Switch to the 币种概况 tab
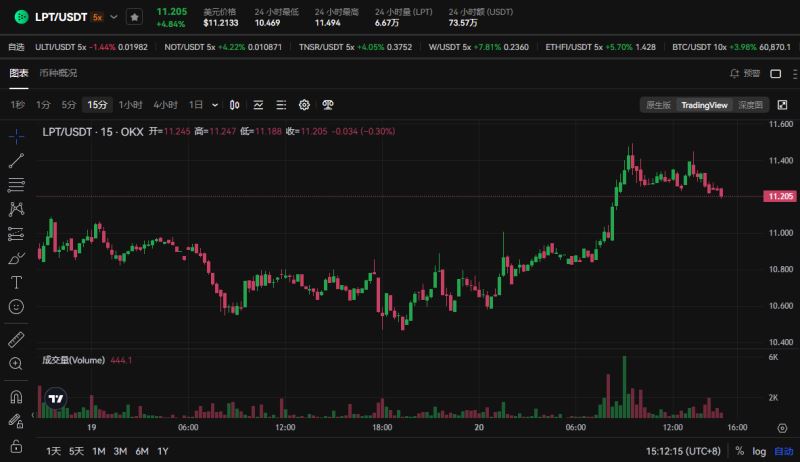Image resolution: width=800 pixels, height=462 pixels. [x=58, y=73]
